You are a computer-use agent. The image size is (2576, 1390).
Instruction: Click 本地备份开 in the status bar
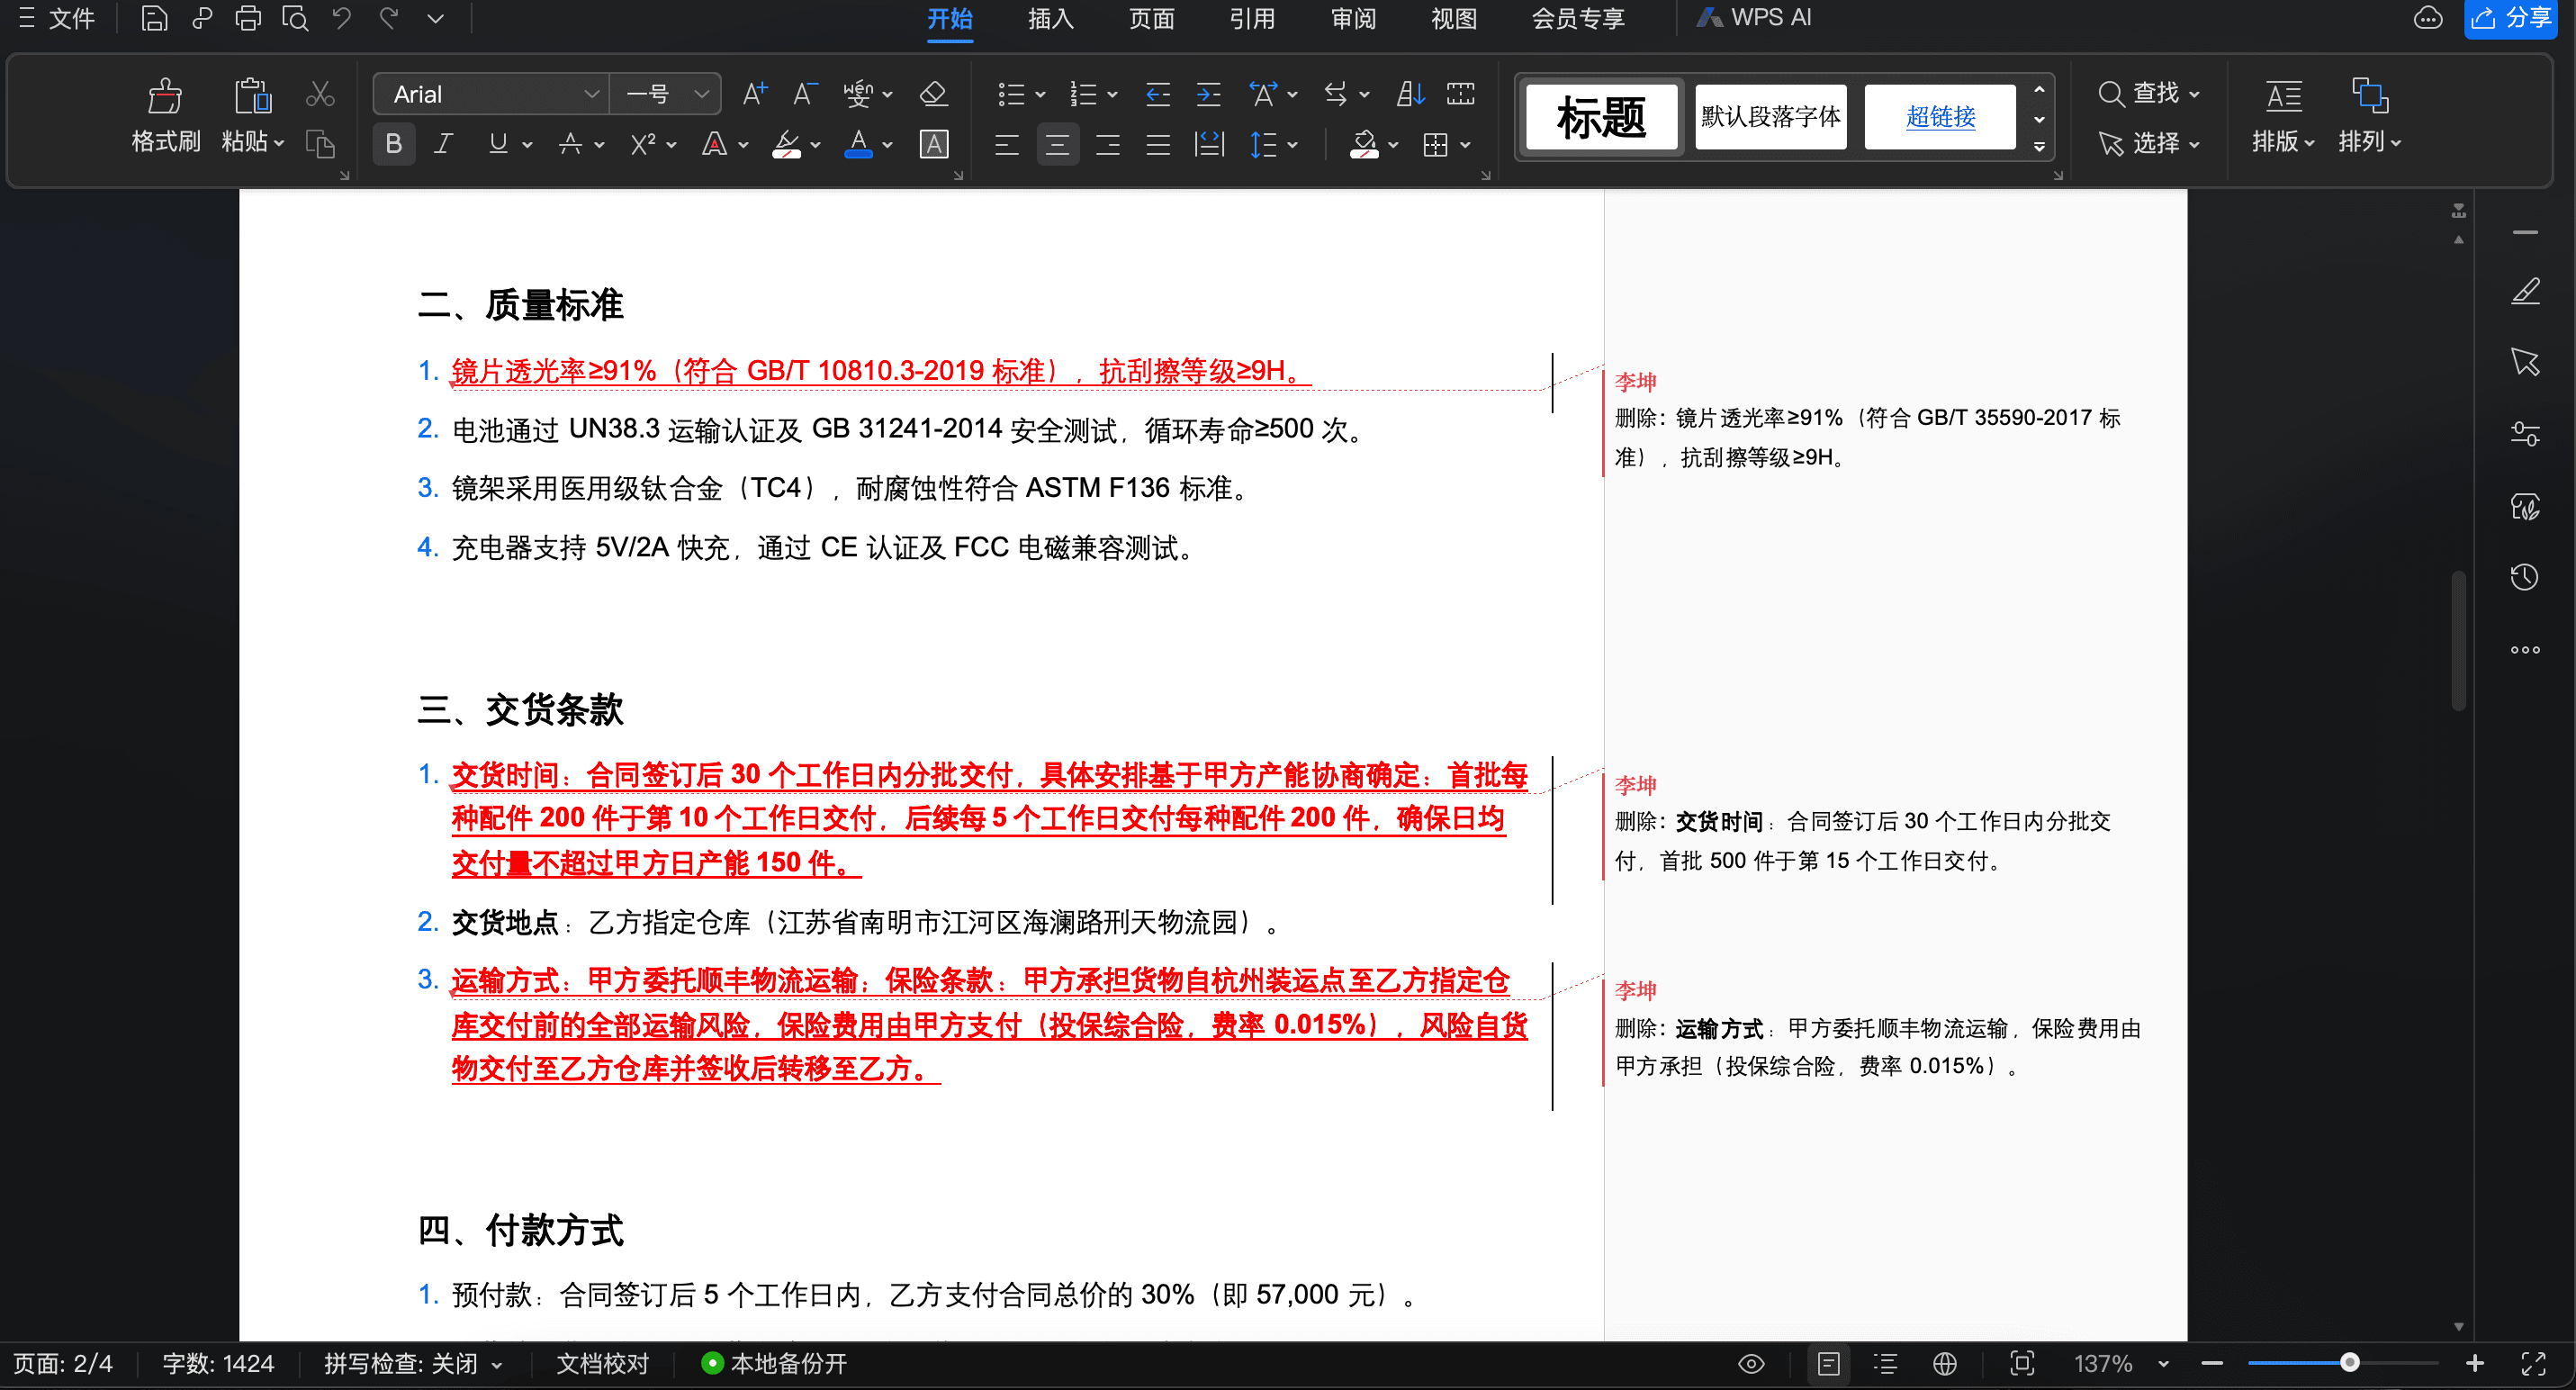tap(775, 1364)
